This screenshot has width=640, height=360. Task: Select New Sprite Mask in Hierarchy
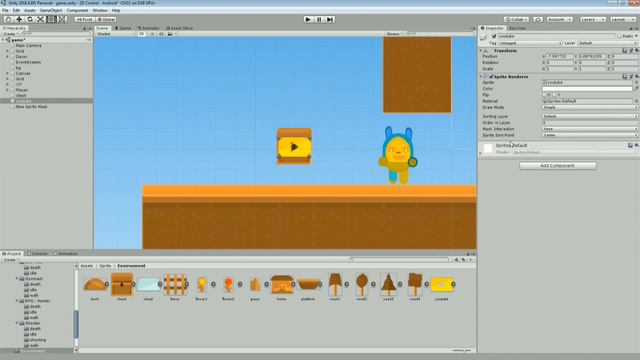tap(31, 107)
